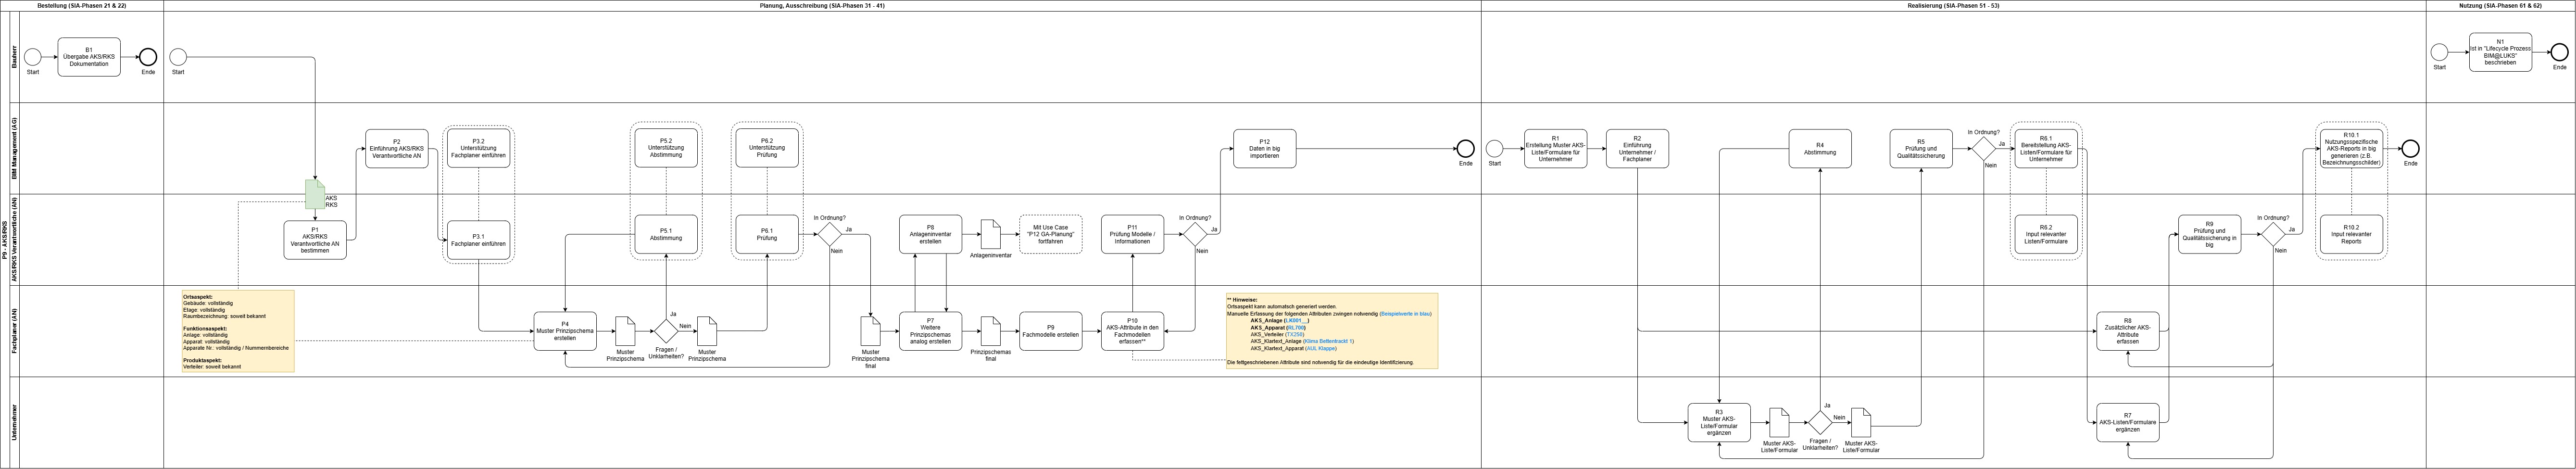Select task R1 Erstellung Muster AKS-Liste/Formulare

pos(1555,149)
